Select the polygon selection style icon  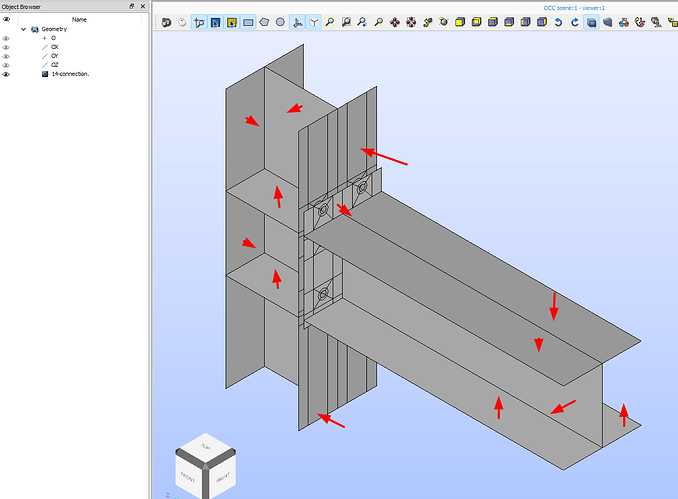tap(264, 21)
